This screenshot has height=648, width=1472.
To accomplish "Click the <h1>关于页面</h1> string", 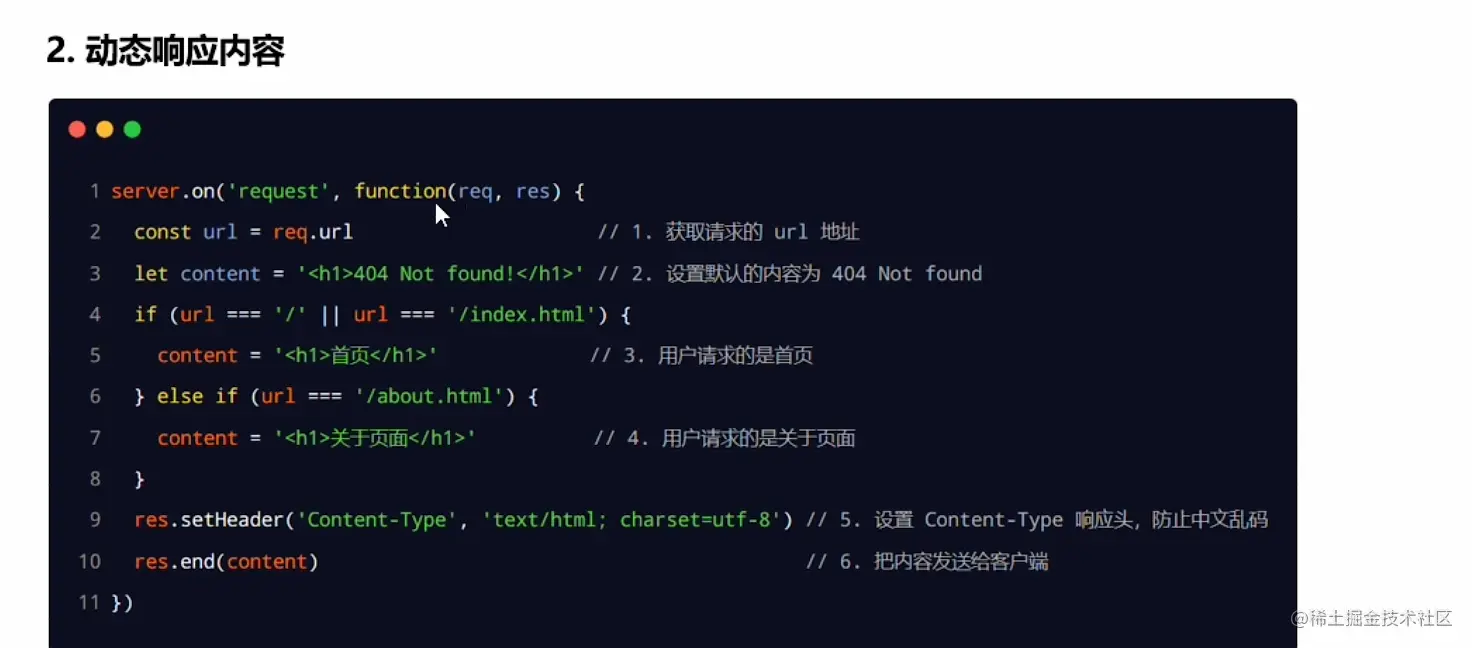I will [374, 438].
